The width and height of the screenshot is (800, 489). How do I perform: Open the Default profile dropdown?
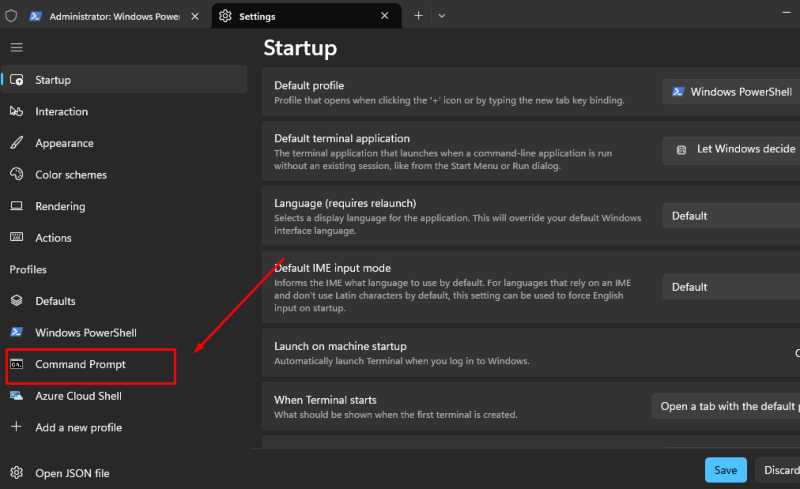731,92
